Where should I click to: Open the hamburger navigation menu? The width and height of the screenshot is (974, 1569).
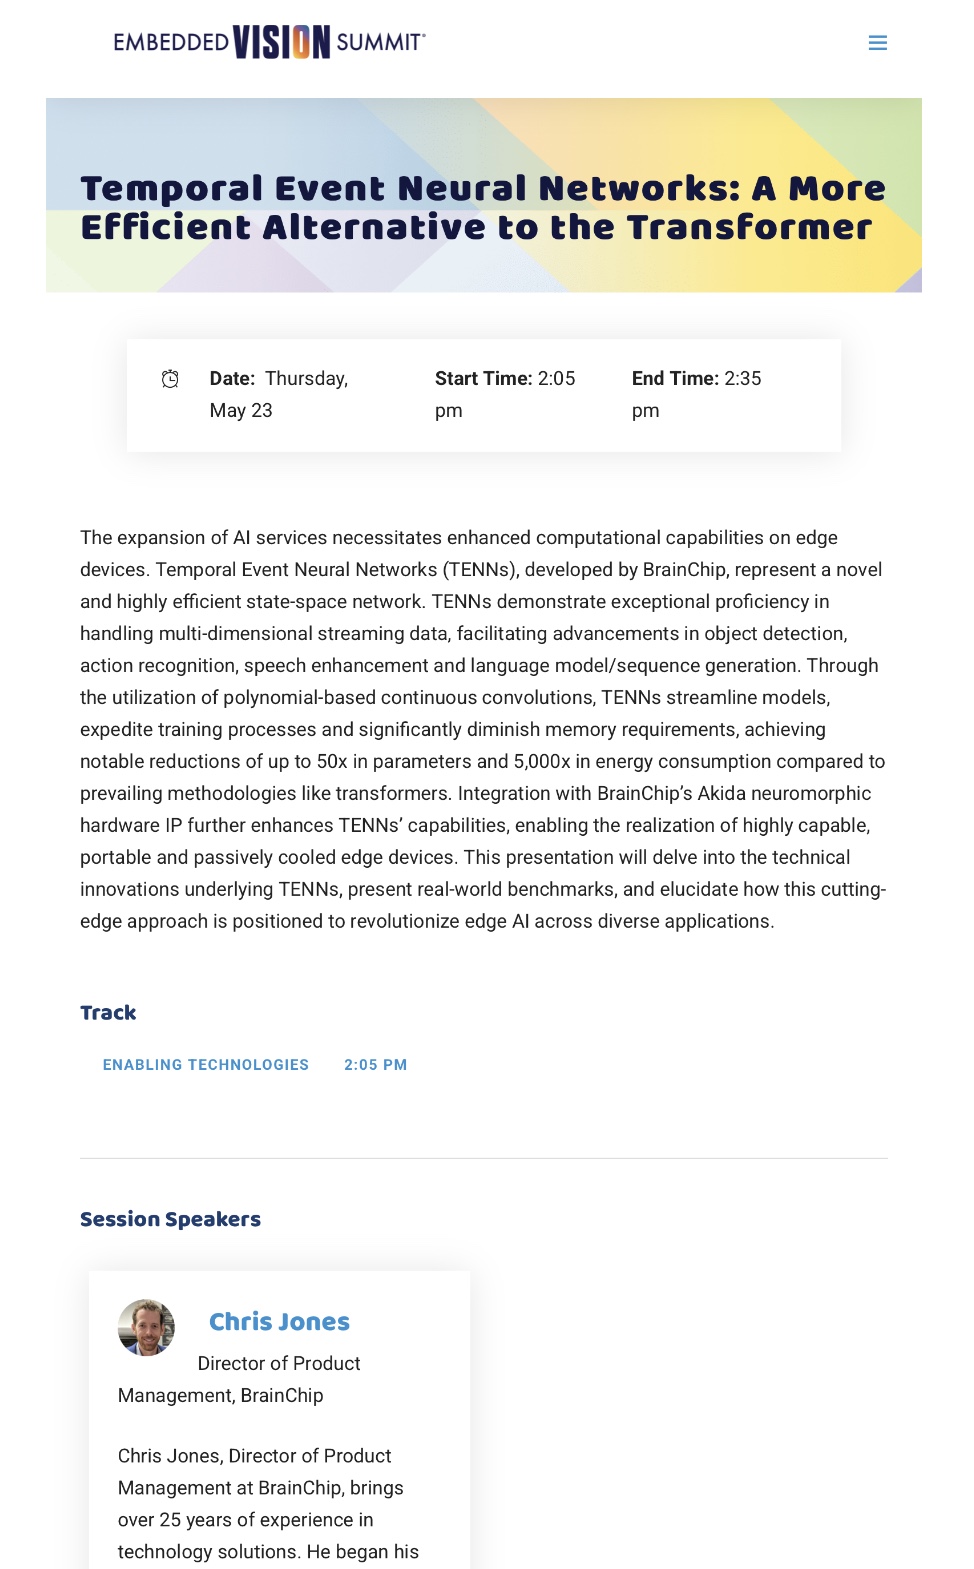877,43
